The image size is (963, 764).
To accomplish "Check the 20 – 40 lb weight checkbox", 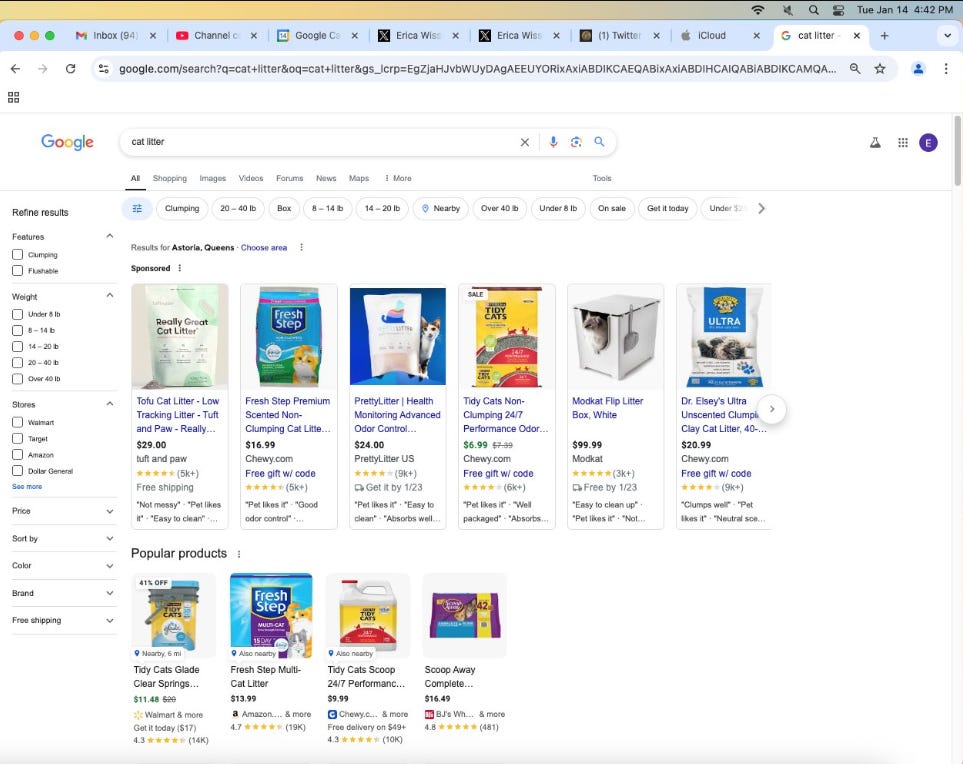I will pyautogui.click(x=17, y=363).
